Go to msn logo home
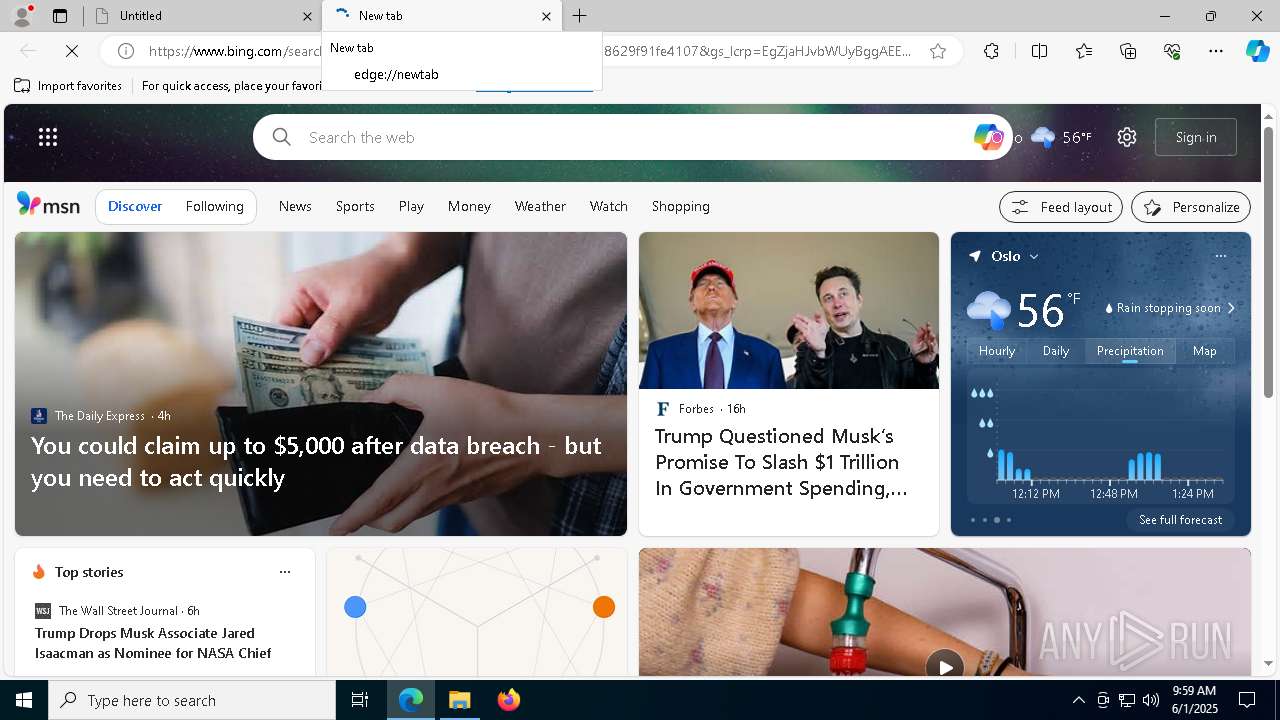The image size is (1280, 720). 48,205
